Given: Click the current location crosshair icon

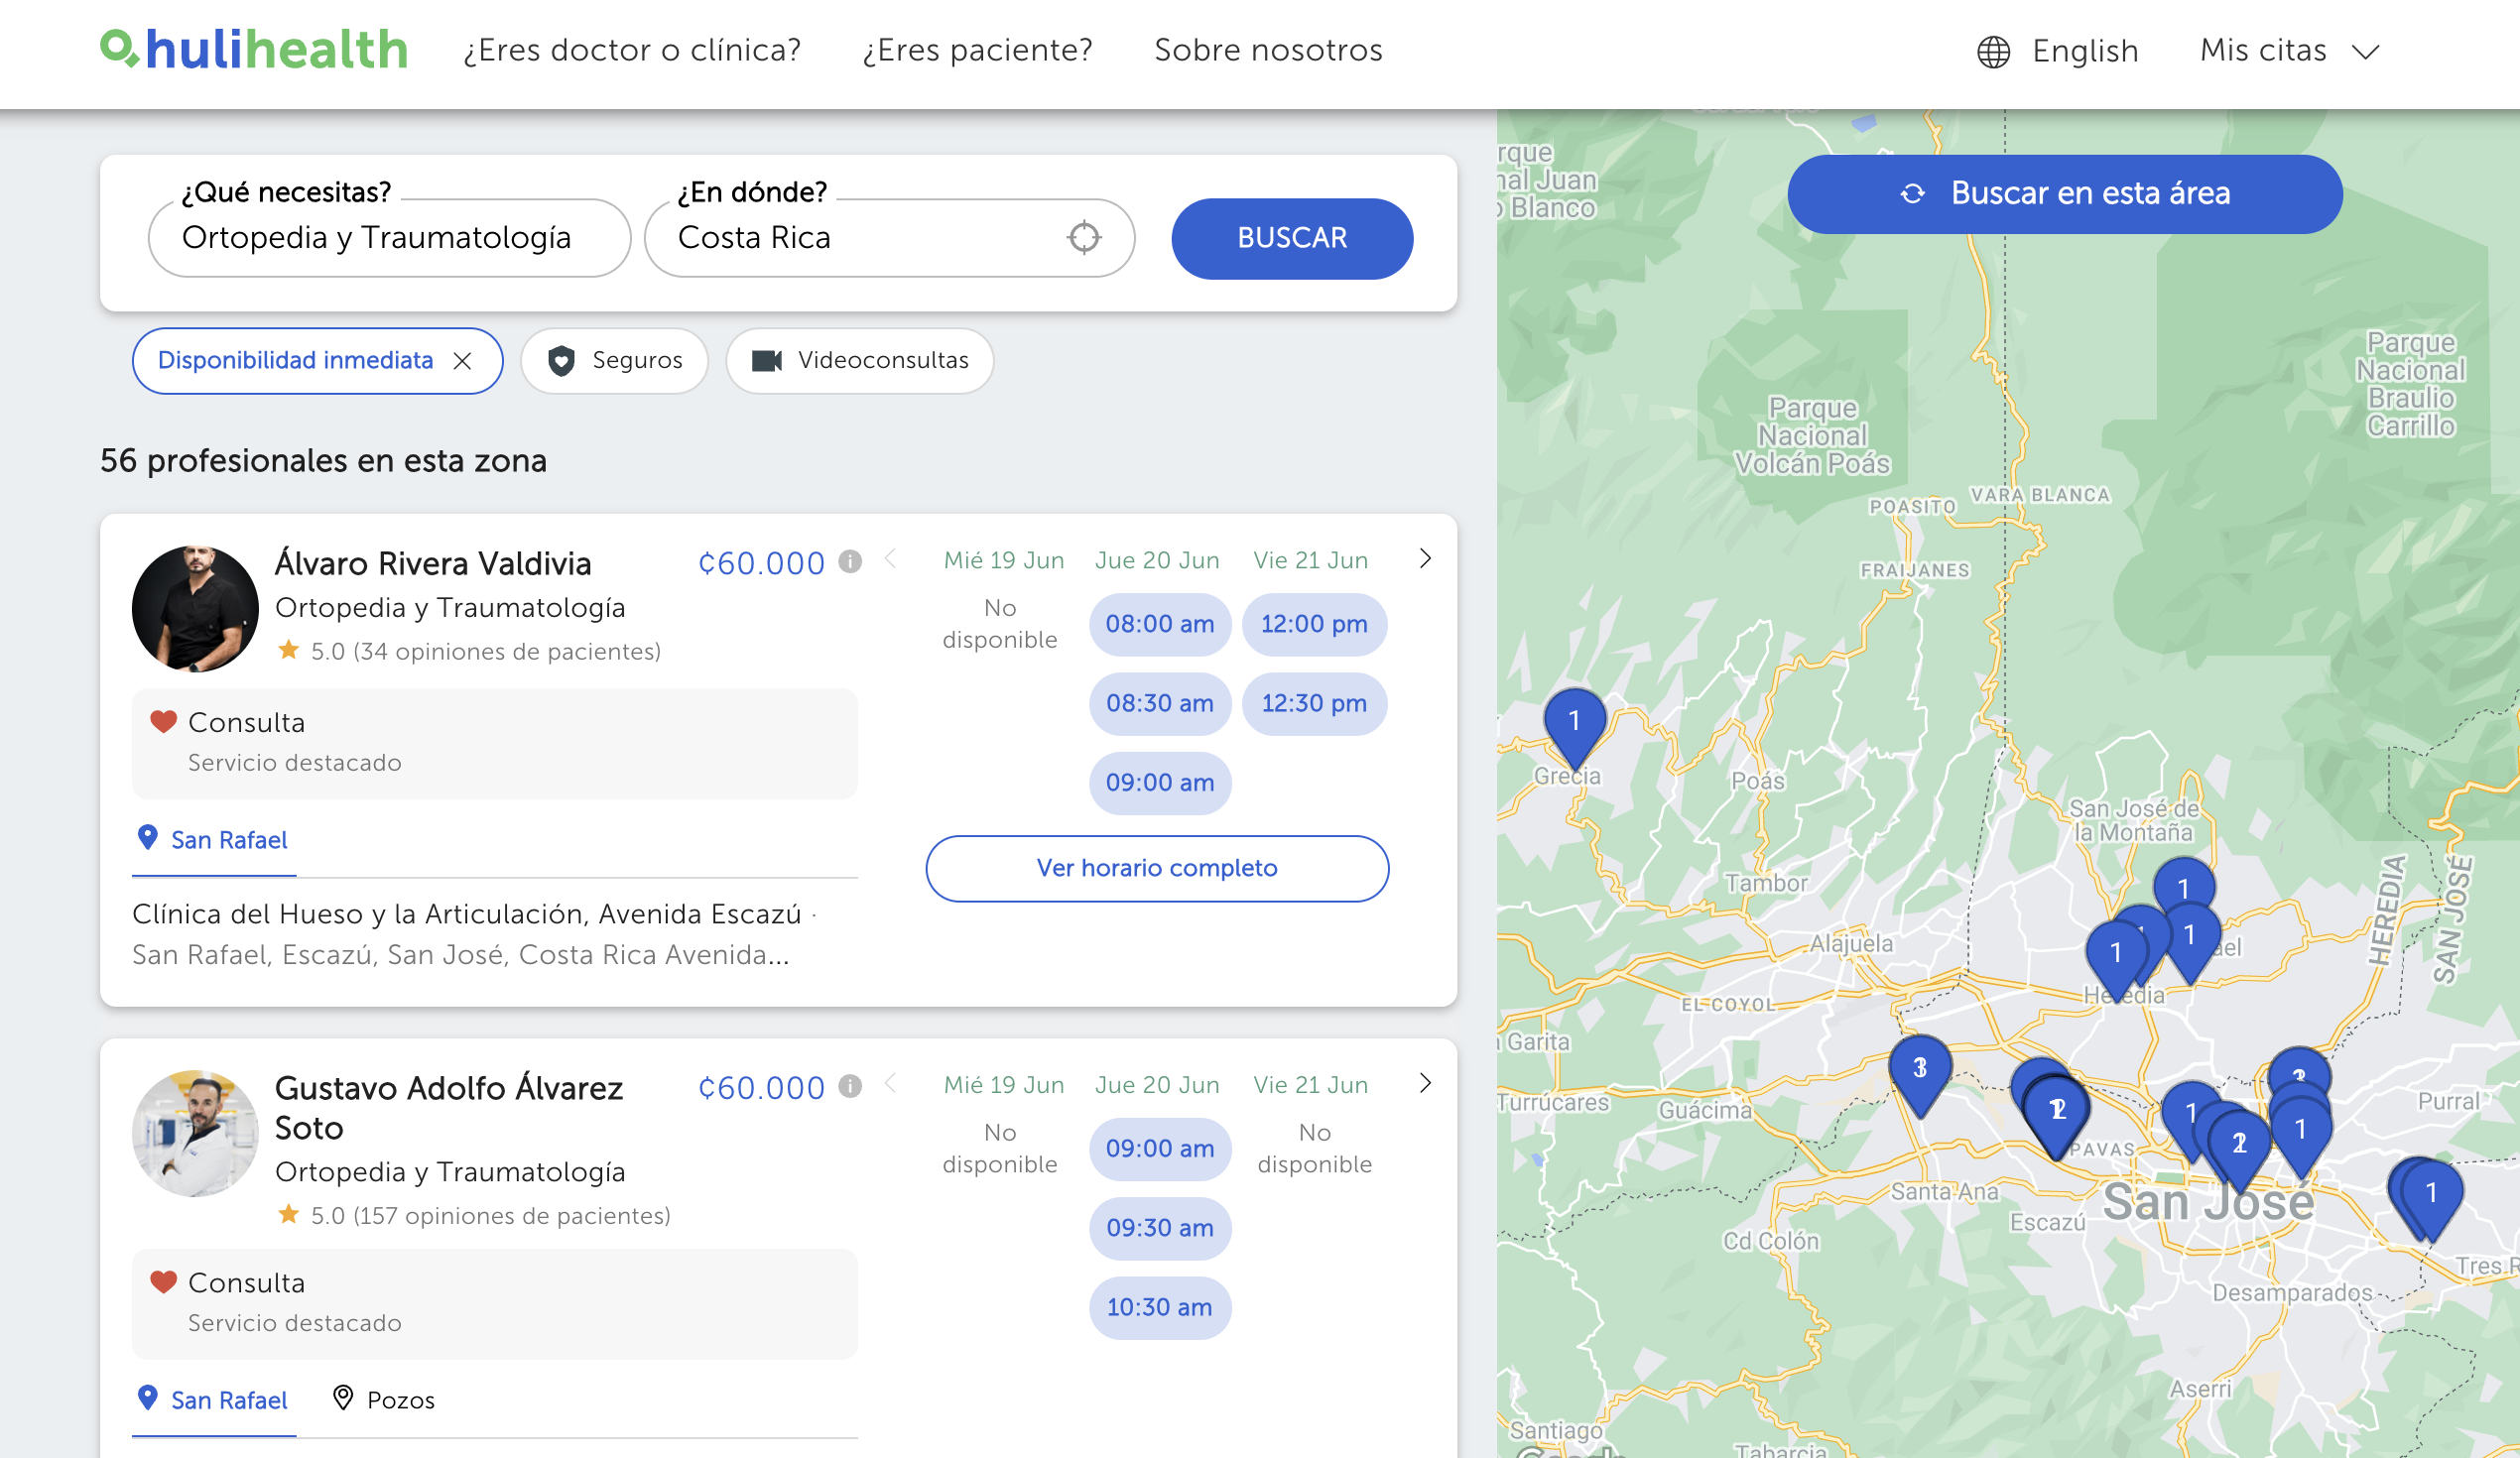Looking at the screenshot, I should tap(1083, 238).
